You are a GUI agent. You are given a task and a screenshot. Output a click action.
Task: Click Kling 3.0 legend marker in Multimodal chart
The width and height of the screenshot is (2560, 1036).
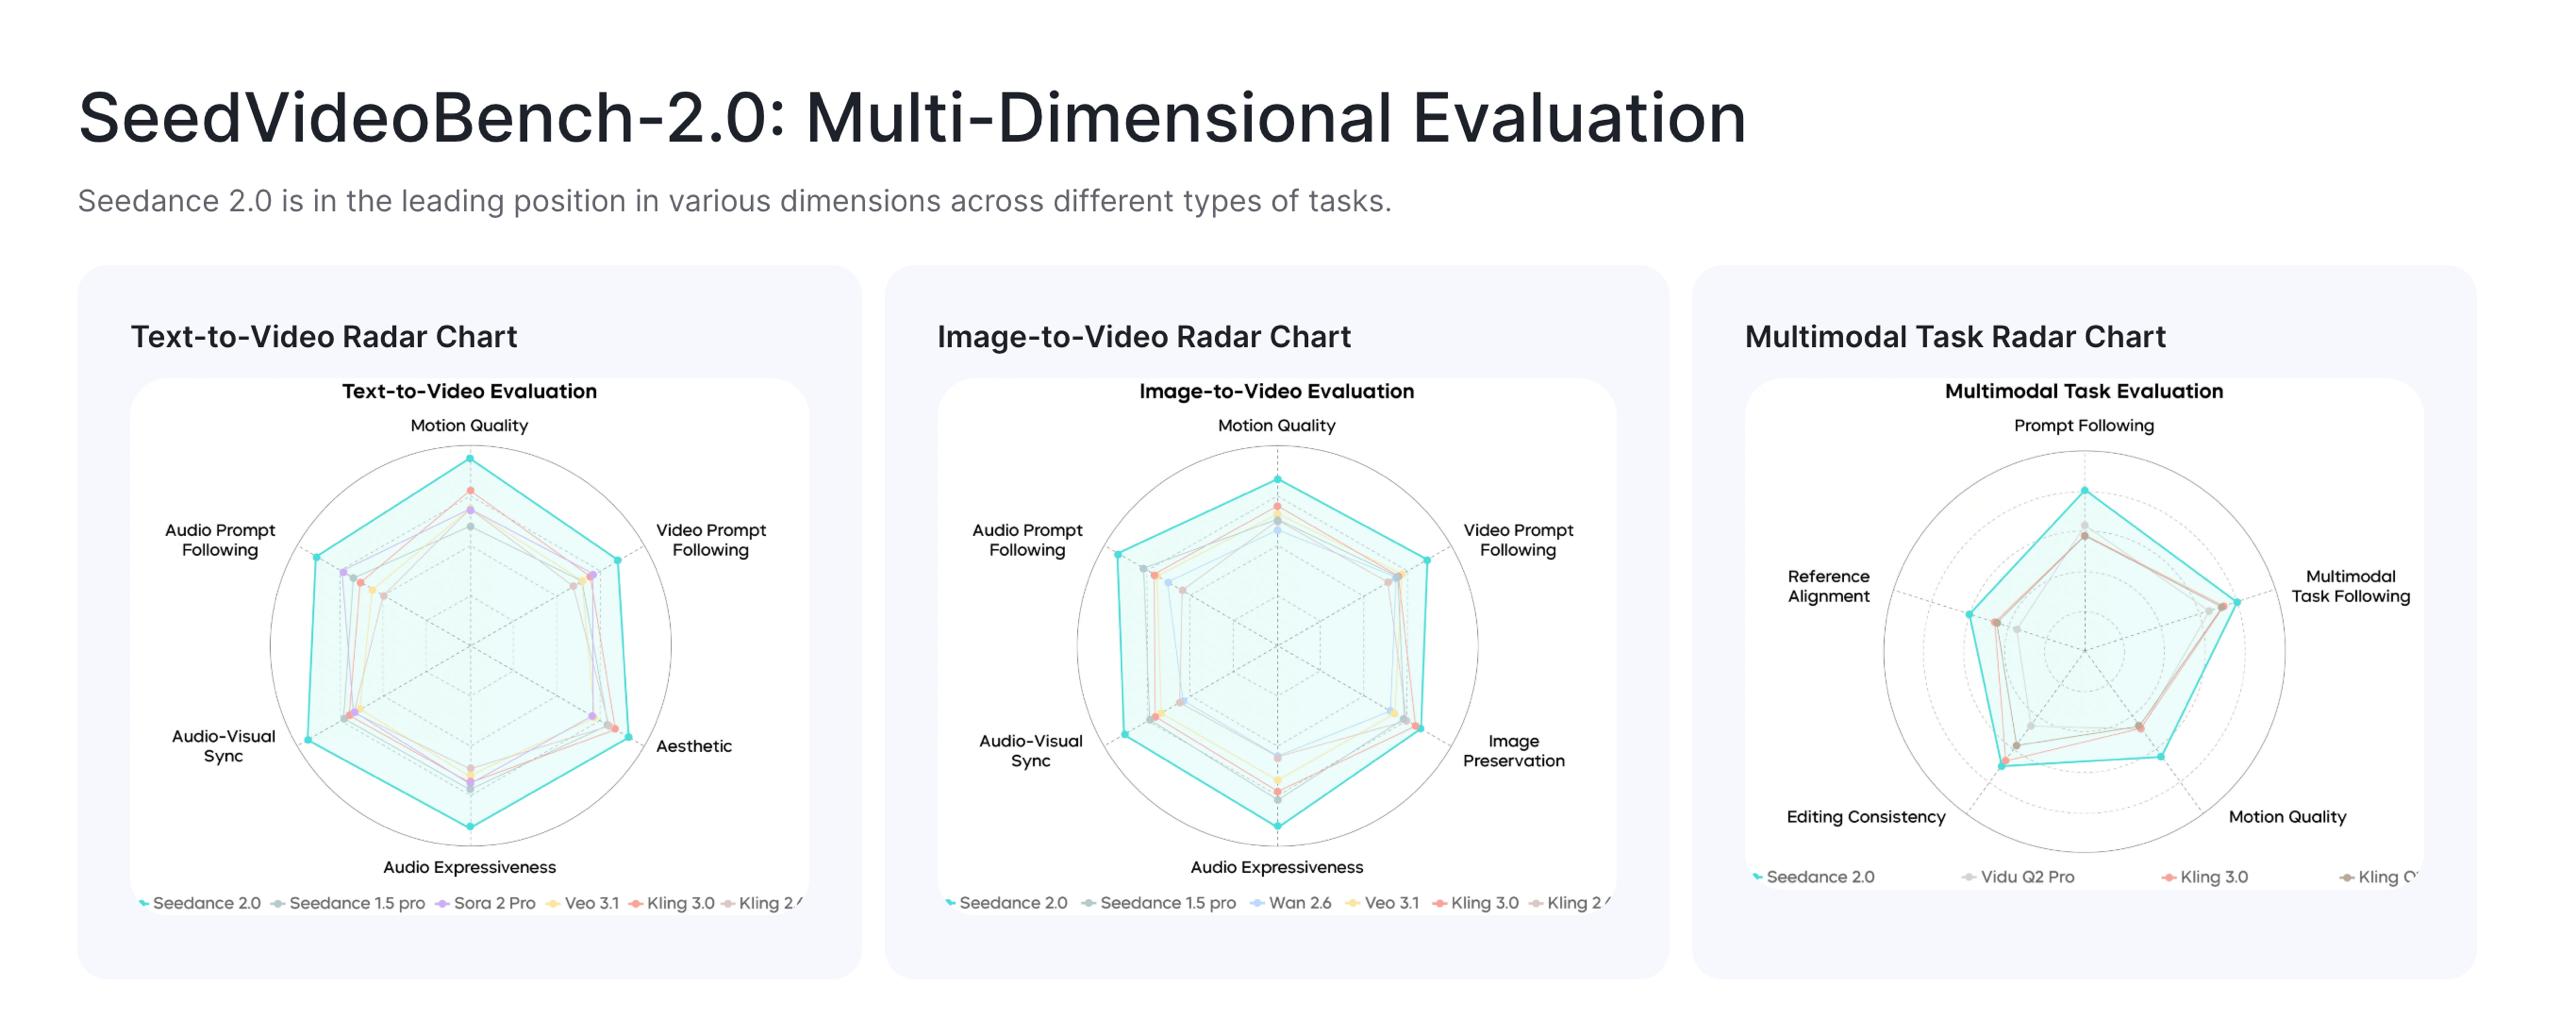click(2169, 878)
